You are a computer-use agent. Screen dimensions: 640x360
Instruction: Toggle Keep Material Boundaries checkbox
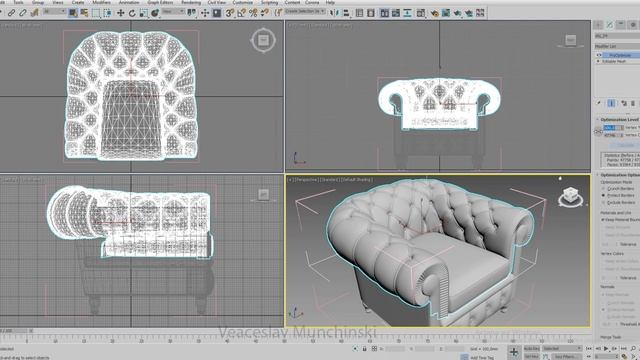point(603,220)
